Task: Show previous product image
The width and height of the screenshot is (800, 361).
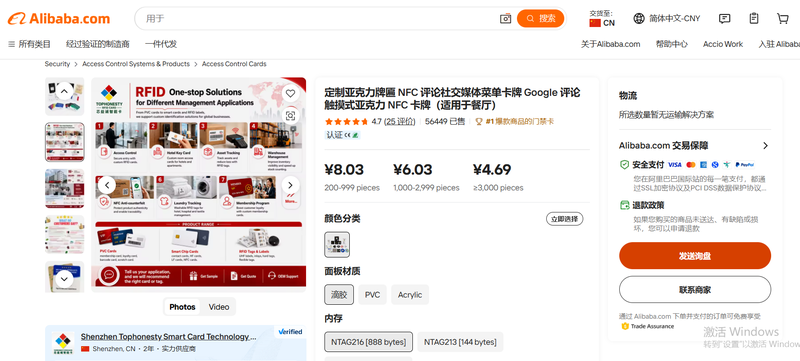Action: click(107, 185)
